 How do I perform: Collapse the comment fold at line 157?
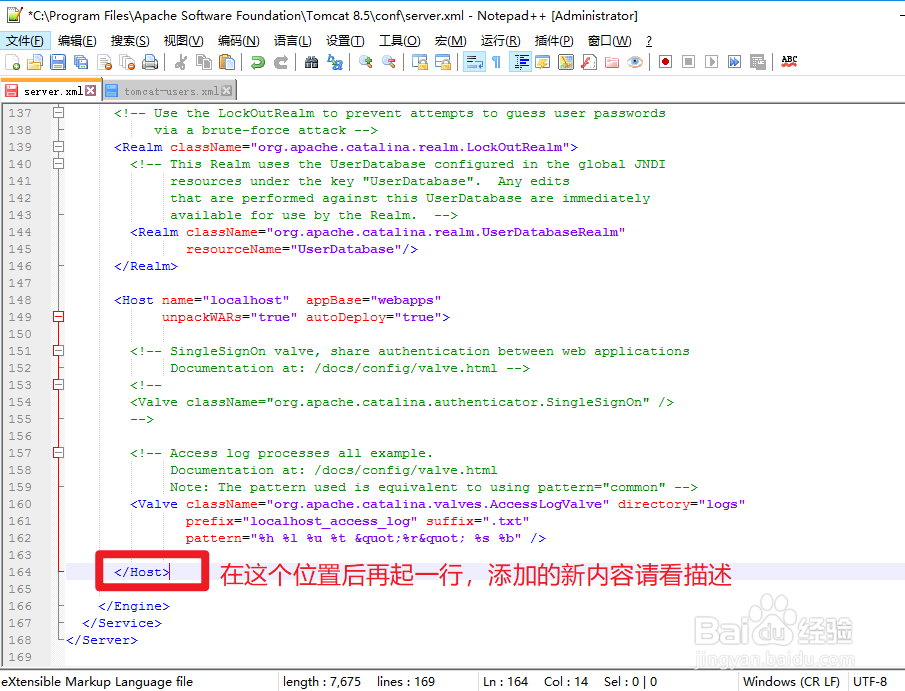[58, 453]
